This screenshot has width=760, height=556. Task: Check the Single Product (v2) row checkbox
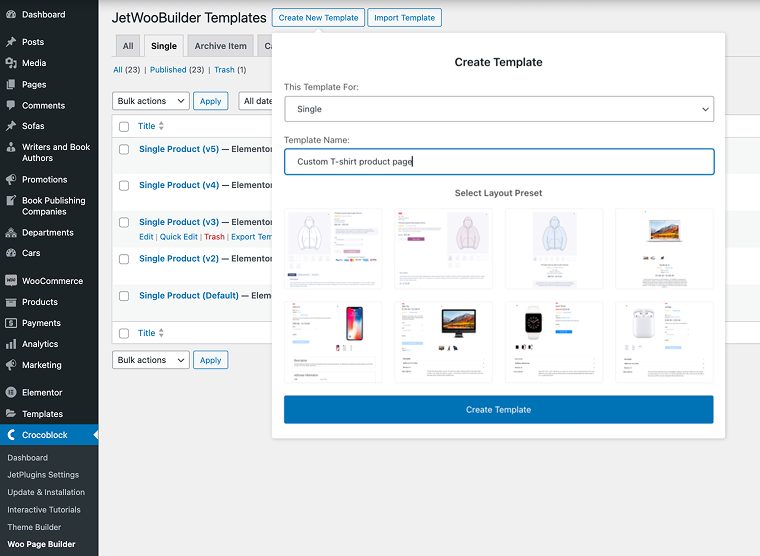pos(124,259)
